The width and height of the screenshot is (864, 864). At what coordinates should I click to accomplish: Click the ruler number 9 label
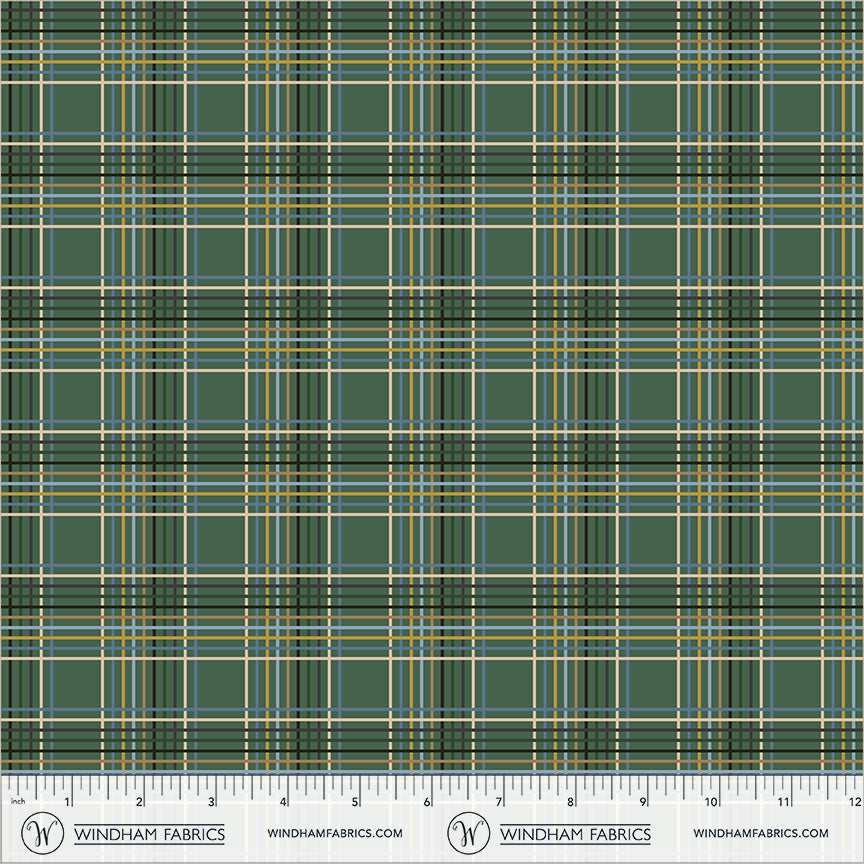642,802
